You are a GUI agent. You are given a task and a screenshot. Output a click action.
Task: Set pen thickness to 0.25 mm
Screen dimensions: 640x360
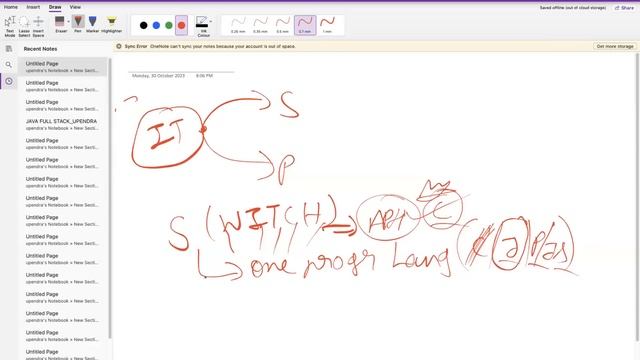(238, 25)
